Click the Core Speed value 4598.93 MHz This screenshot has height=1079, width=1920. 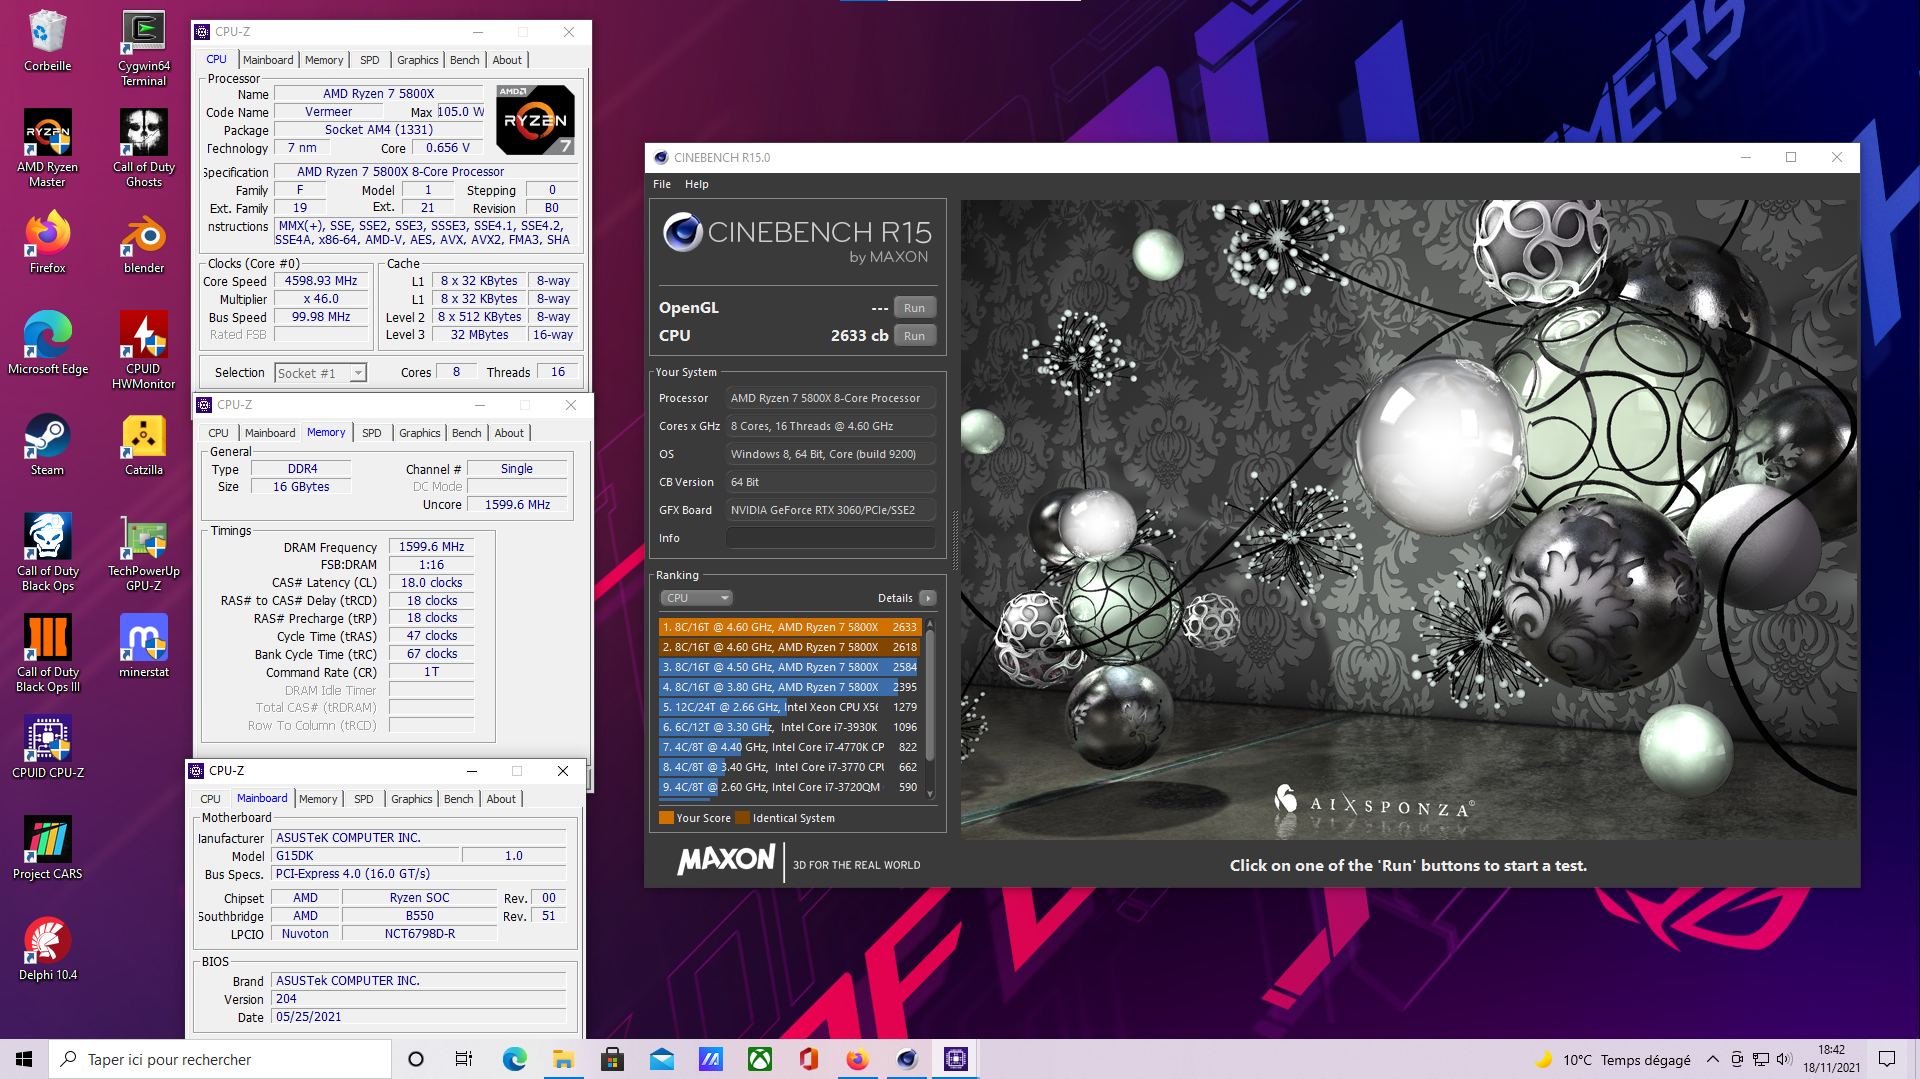pos(321,281)
